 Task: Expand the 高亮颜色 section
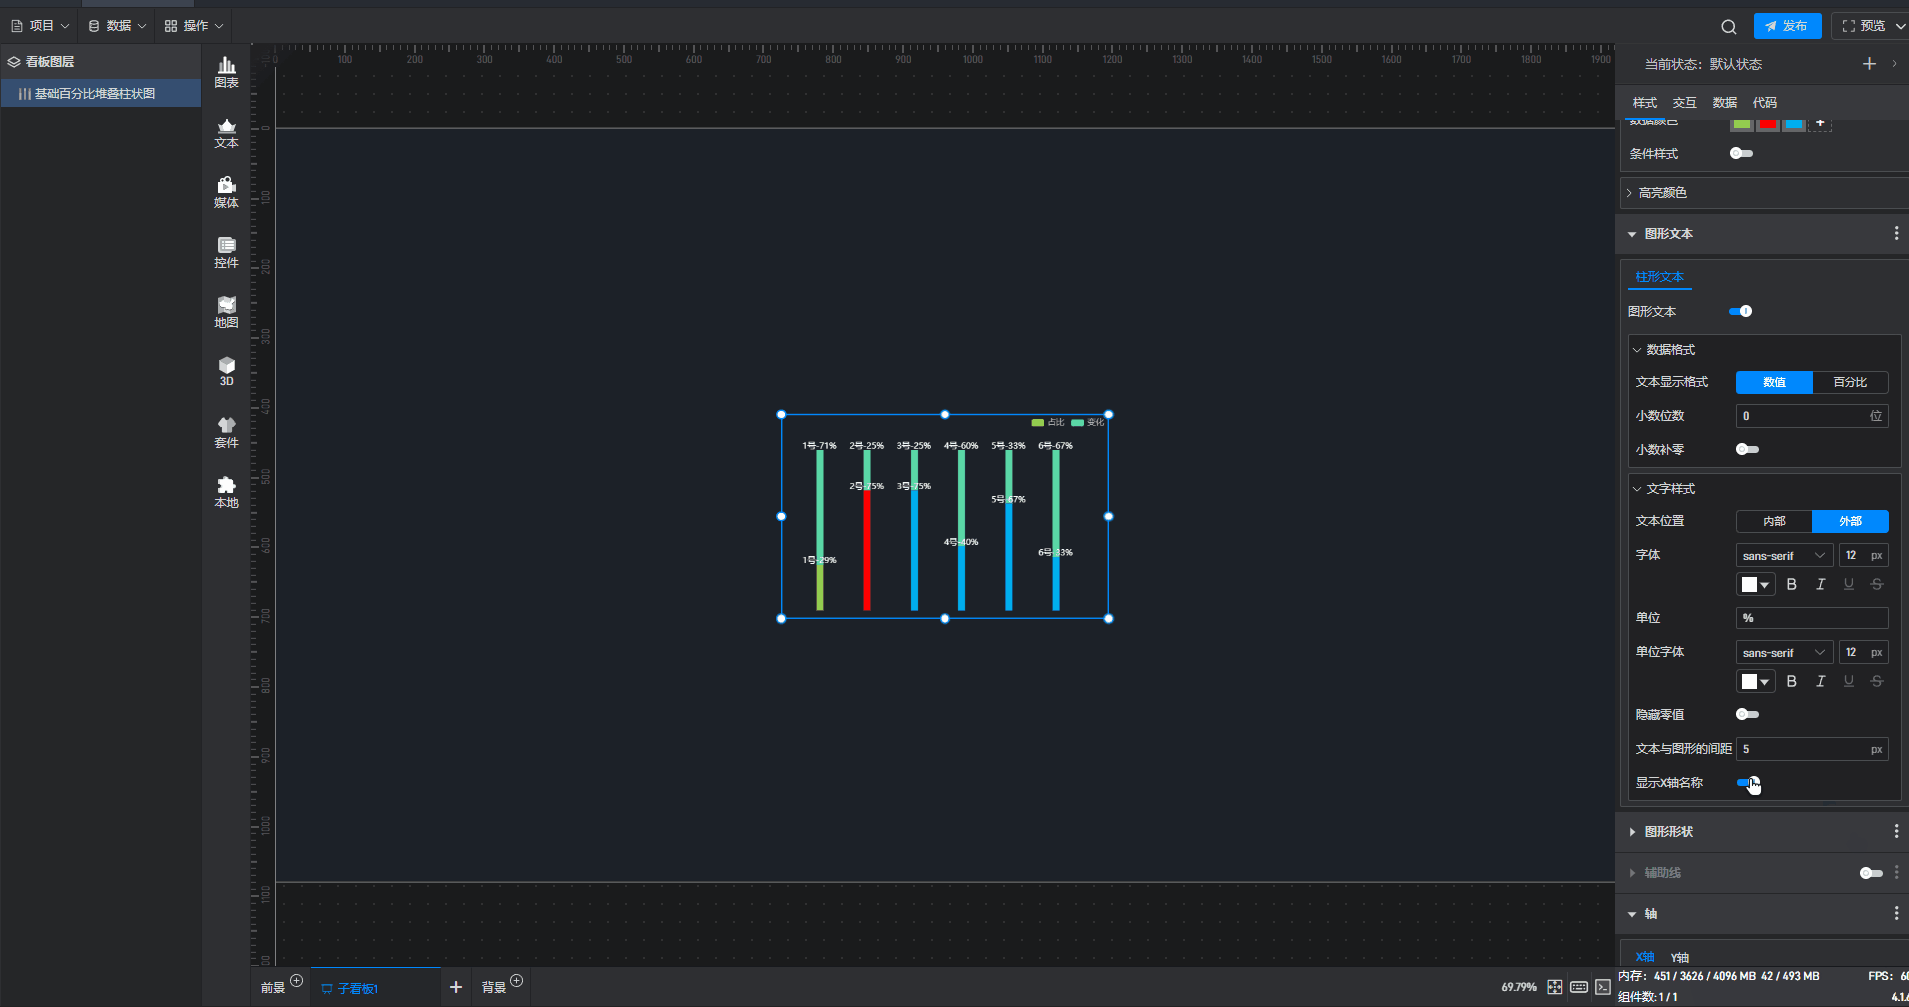click(x=1662, y=193)
